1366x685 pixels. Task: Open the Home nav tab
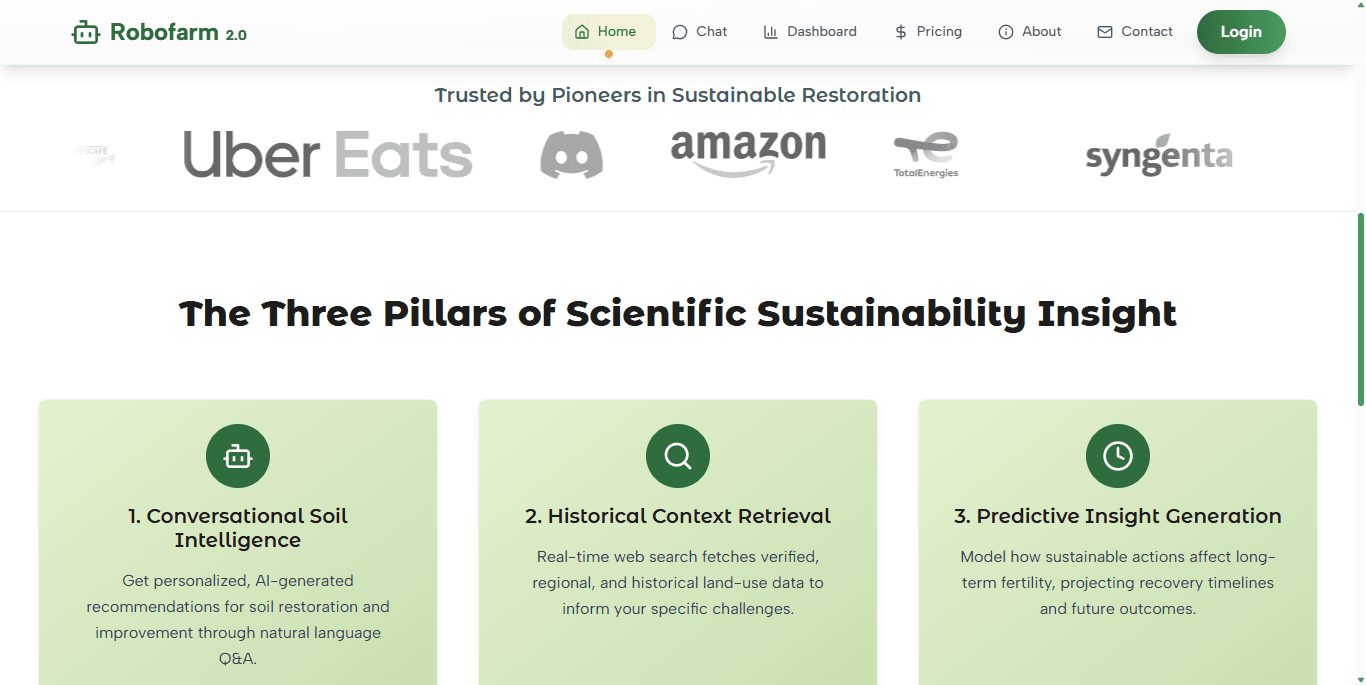point(608,32)
